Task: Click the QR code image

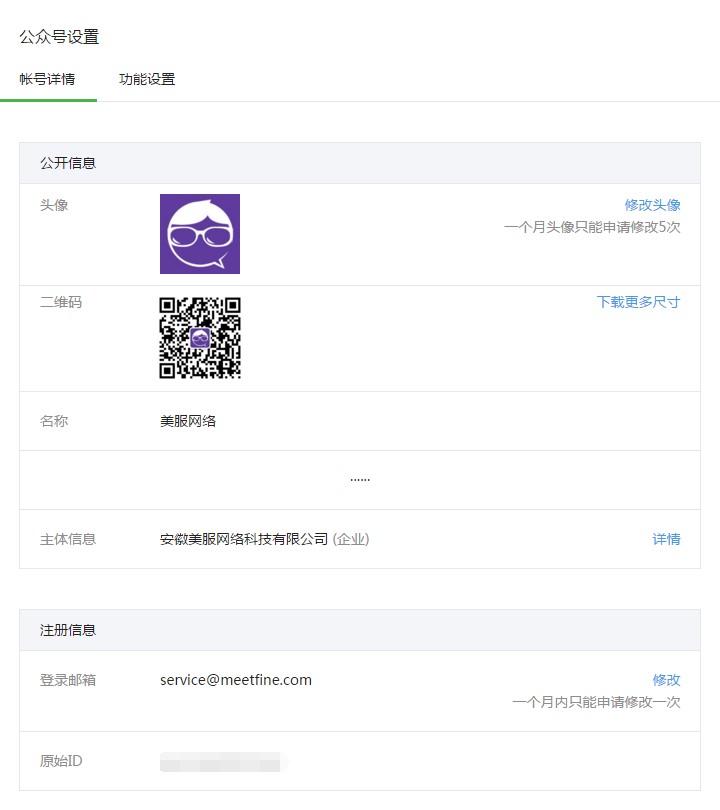Action: pos(200,338)
